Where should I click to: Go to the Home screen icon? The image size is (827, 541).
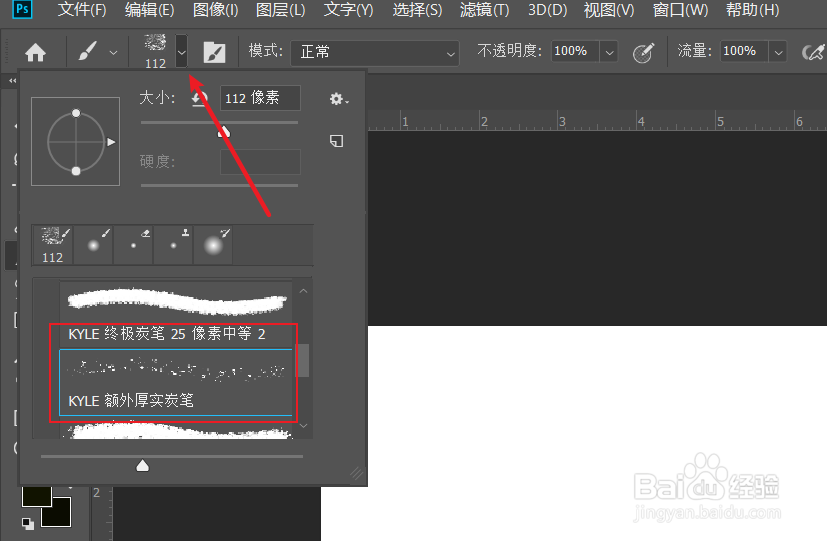(x=35, y=52)
